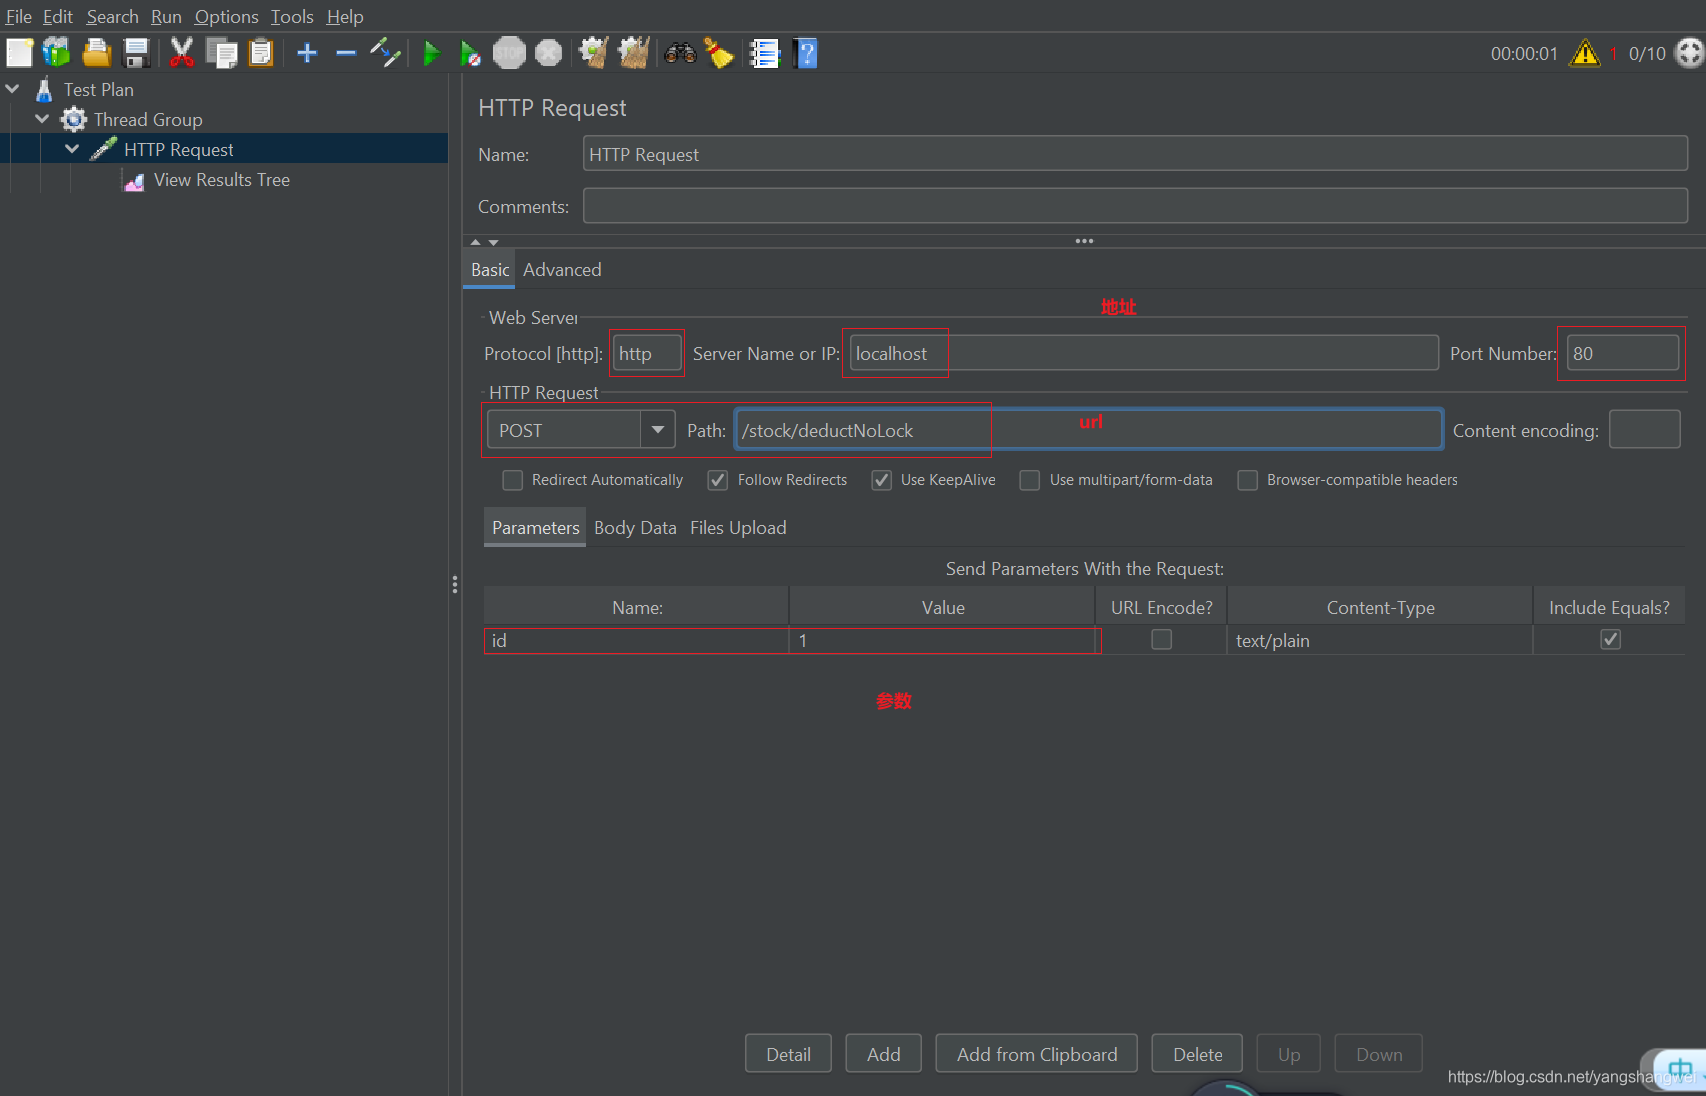Switch to the Advanced tab
1706x1096 pixels.
pyautogui.click(x=562, y=270)
